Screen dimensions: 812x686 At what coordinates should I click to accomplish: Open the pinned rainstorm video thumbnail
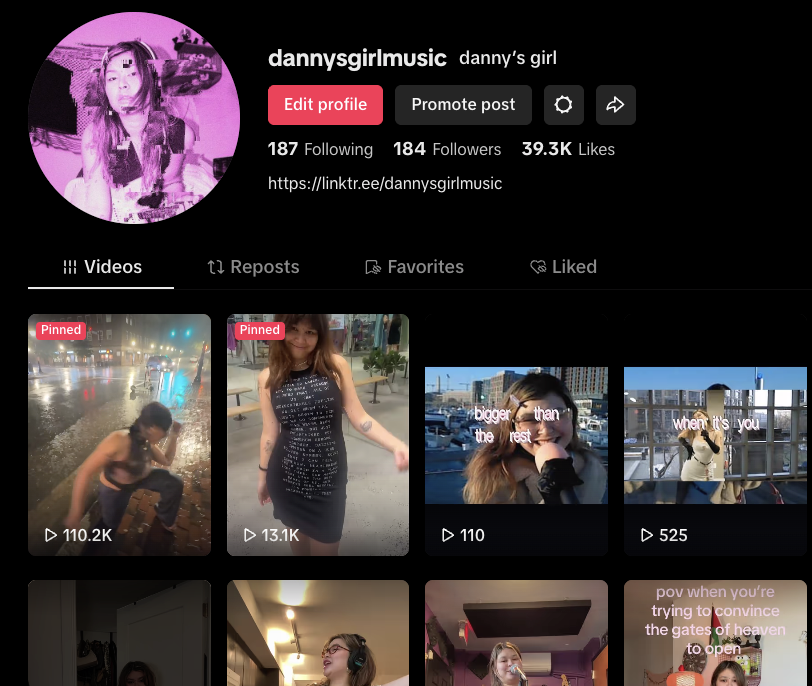pyautogui.click(x=119, y=435)
